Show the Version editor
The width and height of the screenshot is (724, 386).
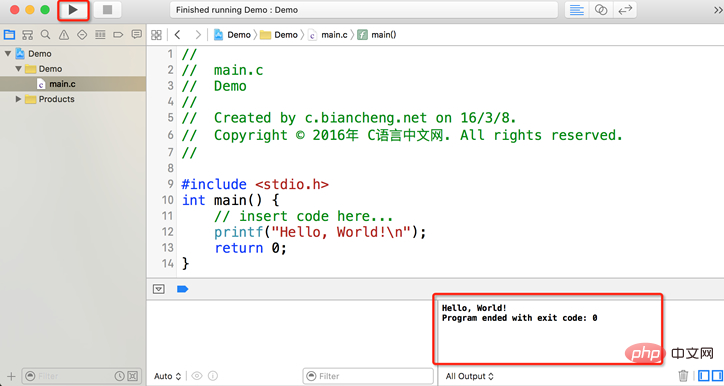(625, 10)
